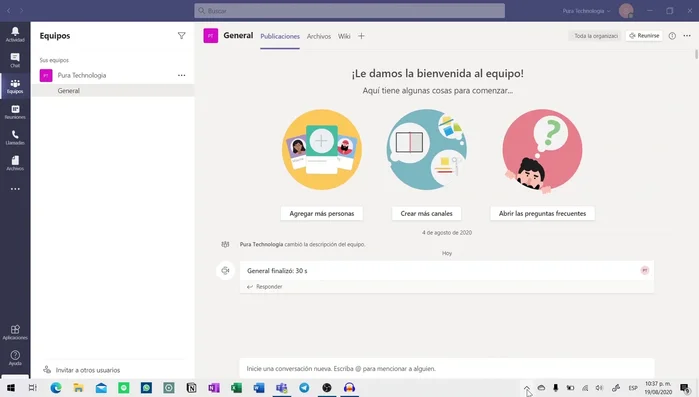
Task: Click the add people illustration
Action: [322, 149]
